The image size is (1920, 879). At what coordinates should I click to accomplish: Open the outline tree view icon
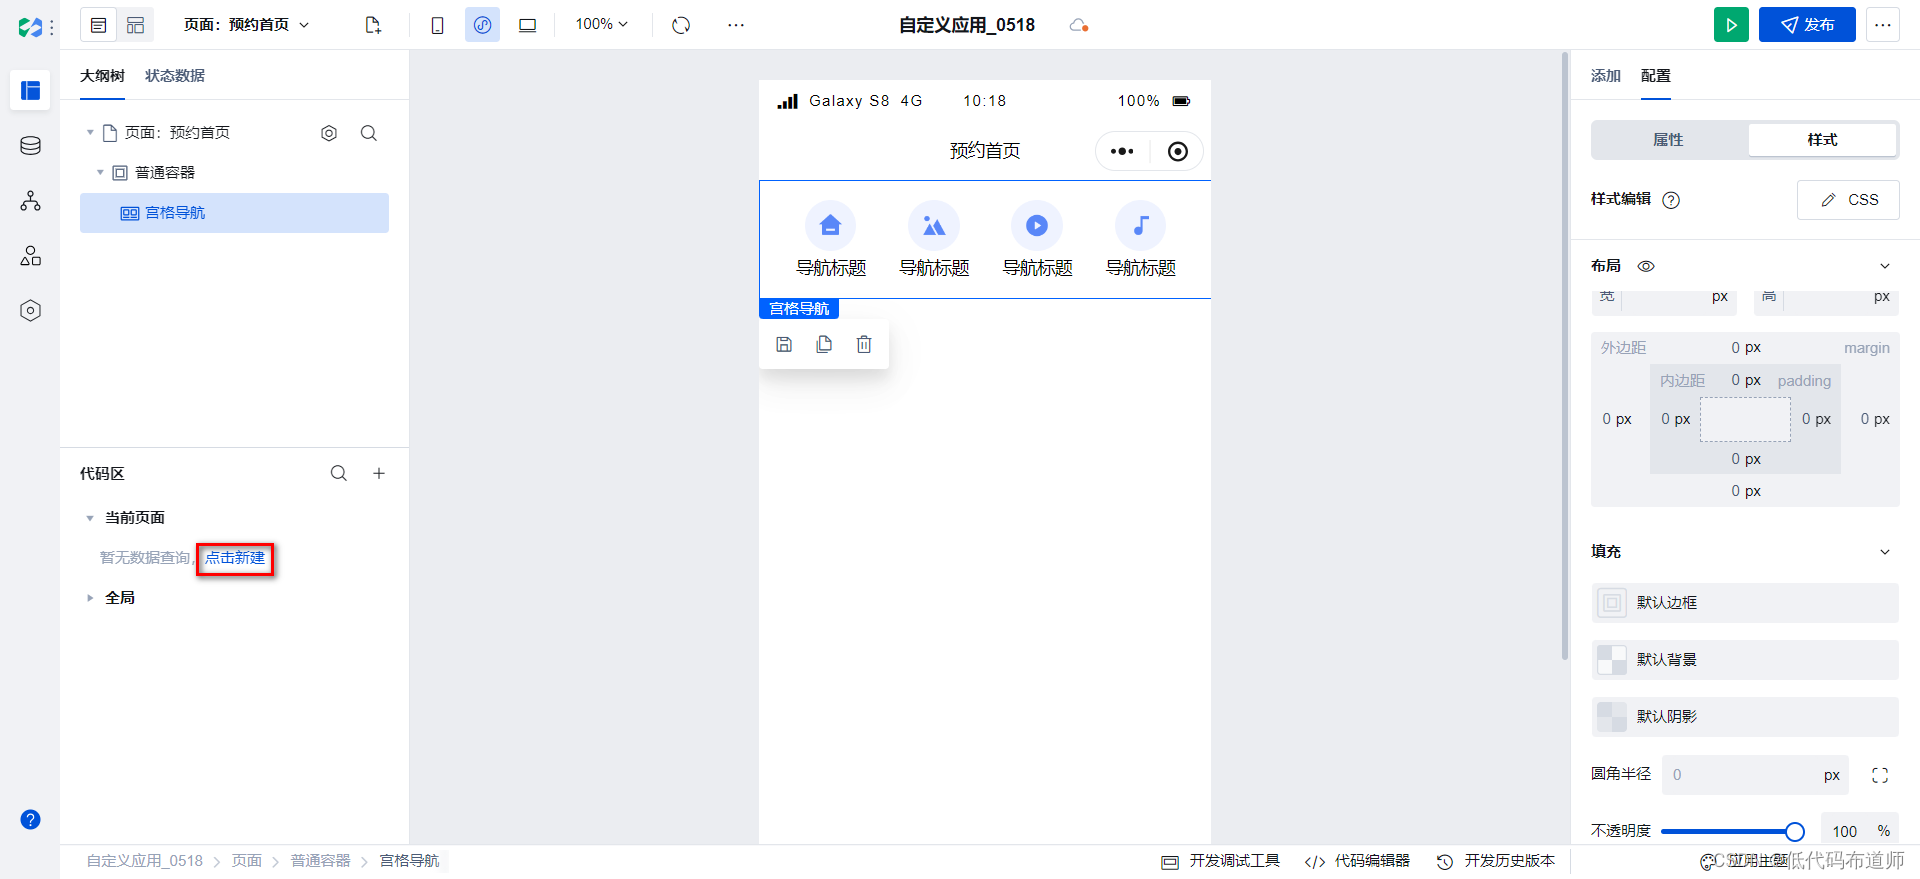(x=98, y=25)
